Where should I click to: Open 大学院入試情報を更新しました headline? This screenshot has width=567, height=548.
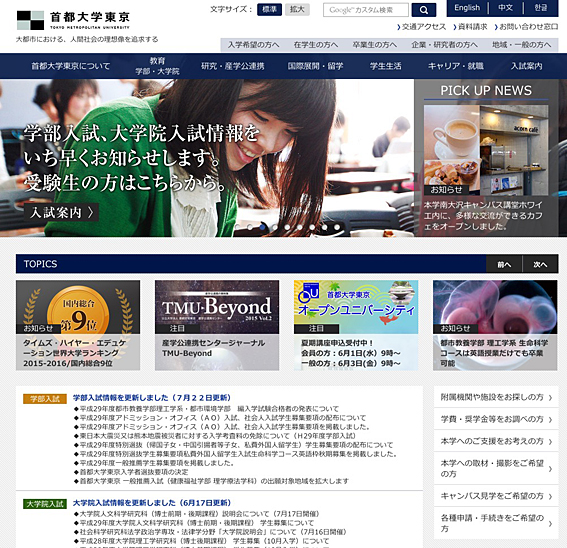tap(152, 503)
